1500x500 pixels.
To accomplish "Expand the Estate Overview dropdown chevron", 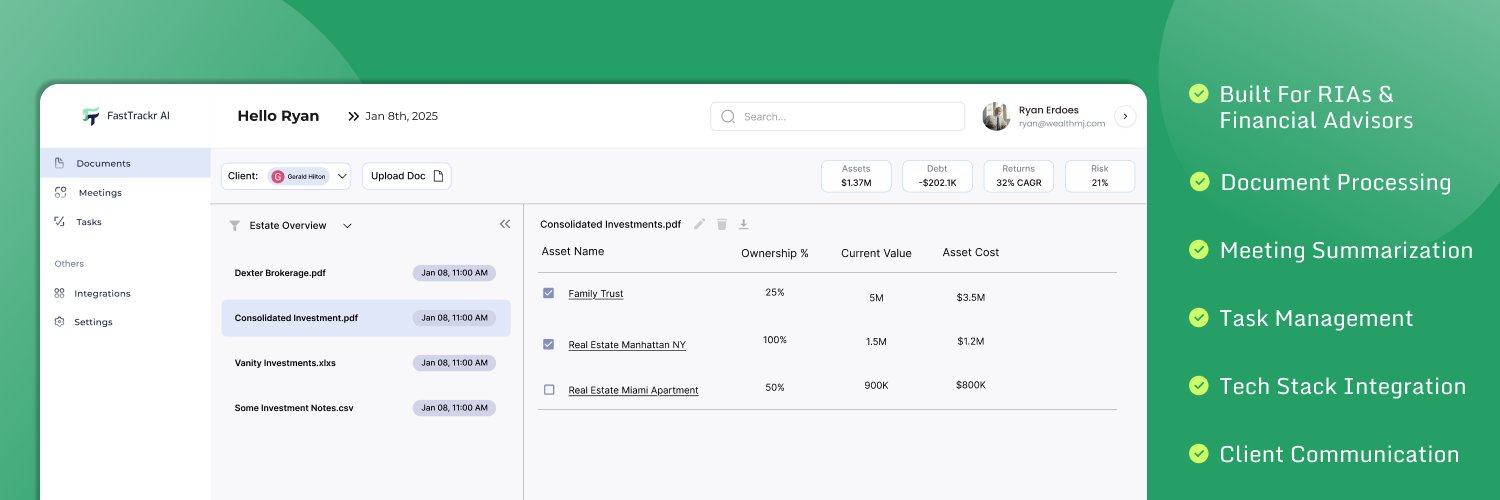I will click(347, 226).
